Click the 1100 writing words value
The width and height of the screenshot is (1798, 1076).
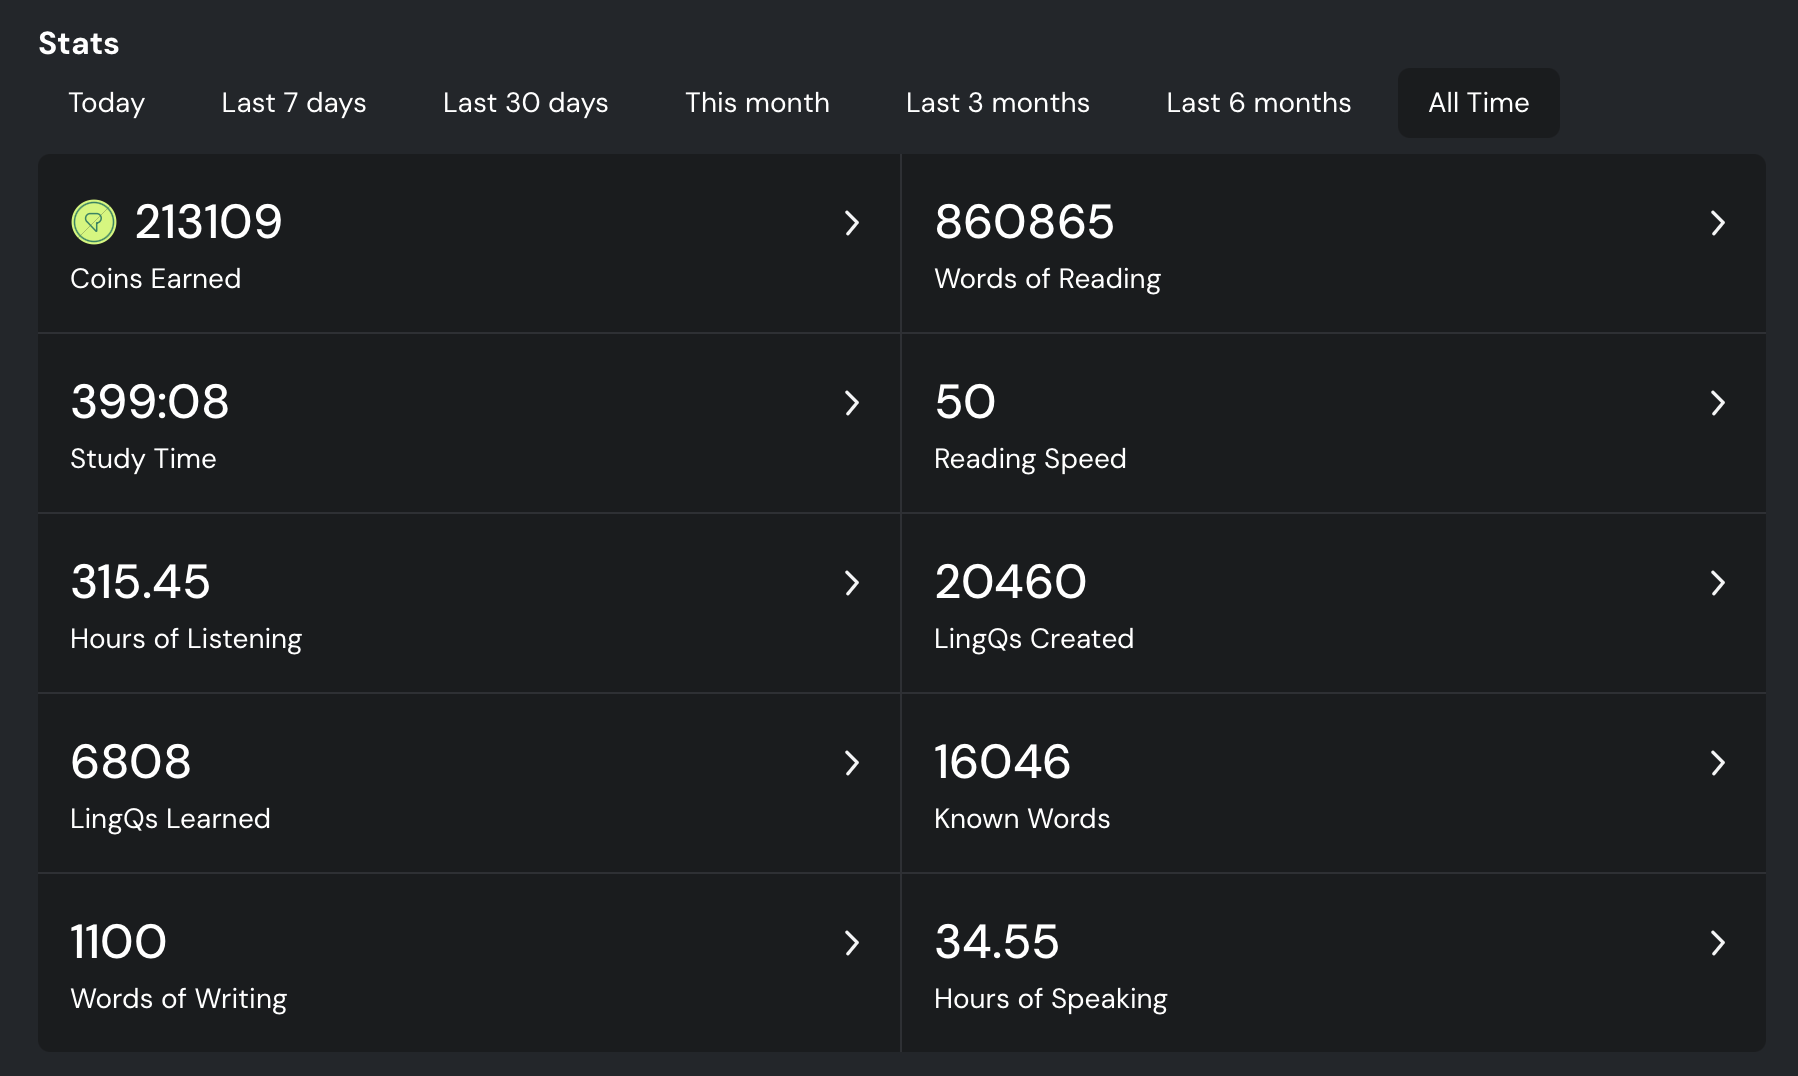pos(118,942)
